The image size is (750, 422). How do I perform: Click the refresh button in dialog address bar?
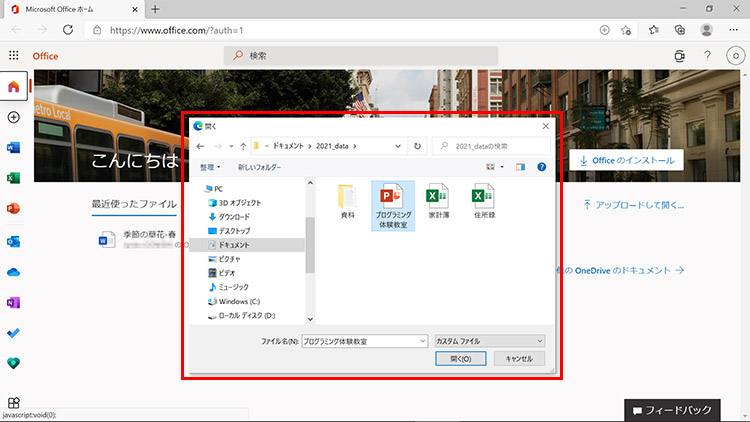point(416,146)
